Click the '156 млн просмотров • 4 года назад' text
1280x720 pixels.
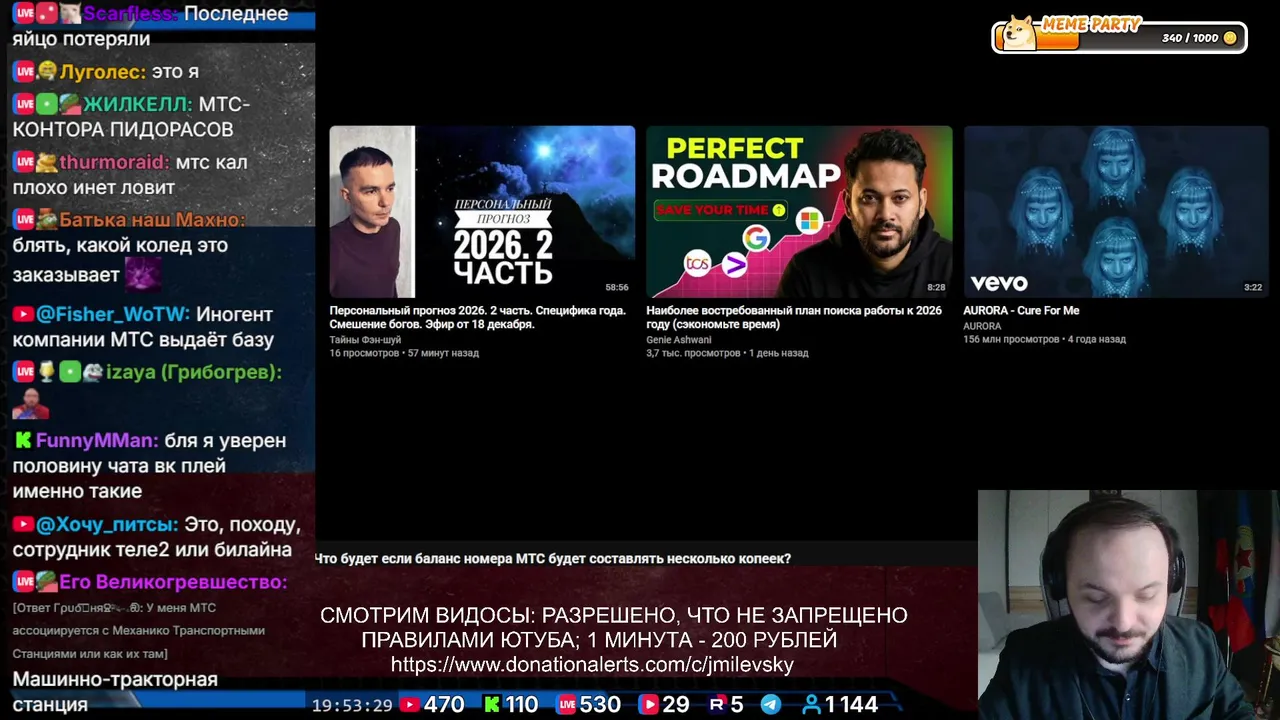pyautogui.click(x=1044, y=339)
